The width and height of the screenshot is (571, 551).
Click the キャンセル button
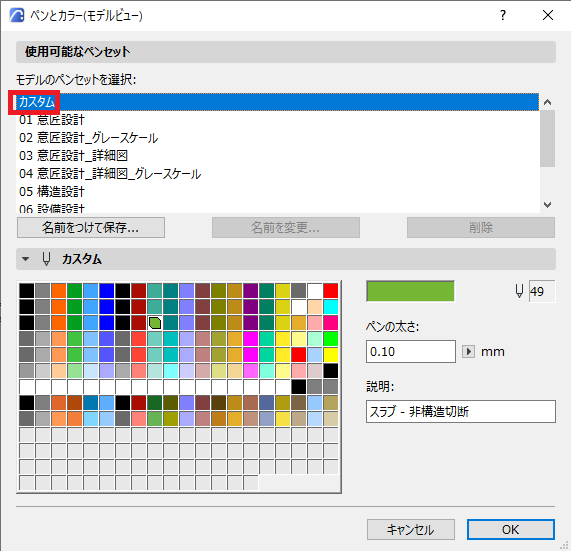tap(411, 530)
